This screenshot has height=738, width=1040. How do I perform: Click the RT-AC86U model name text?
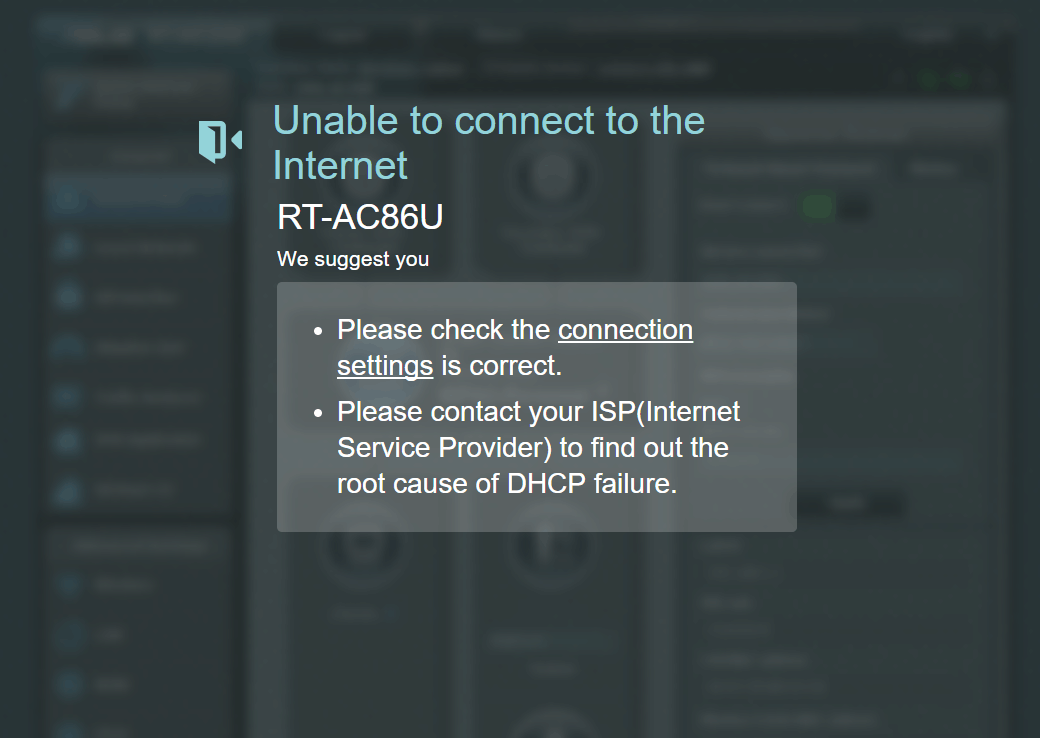[359, 217]
